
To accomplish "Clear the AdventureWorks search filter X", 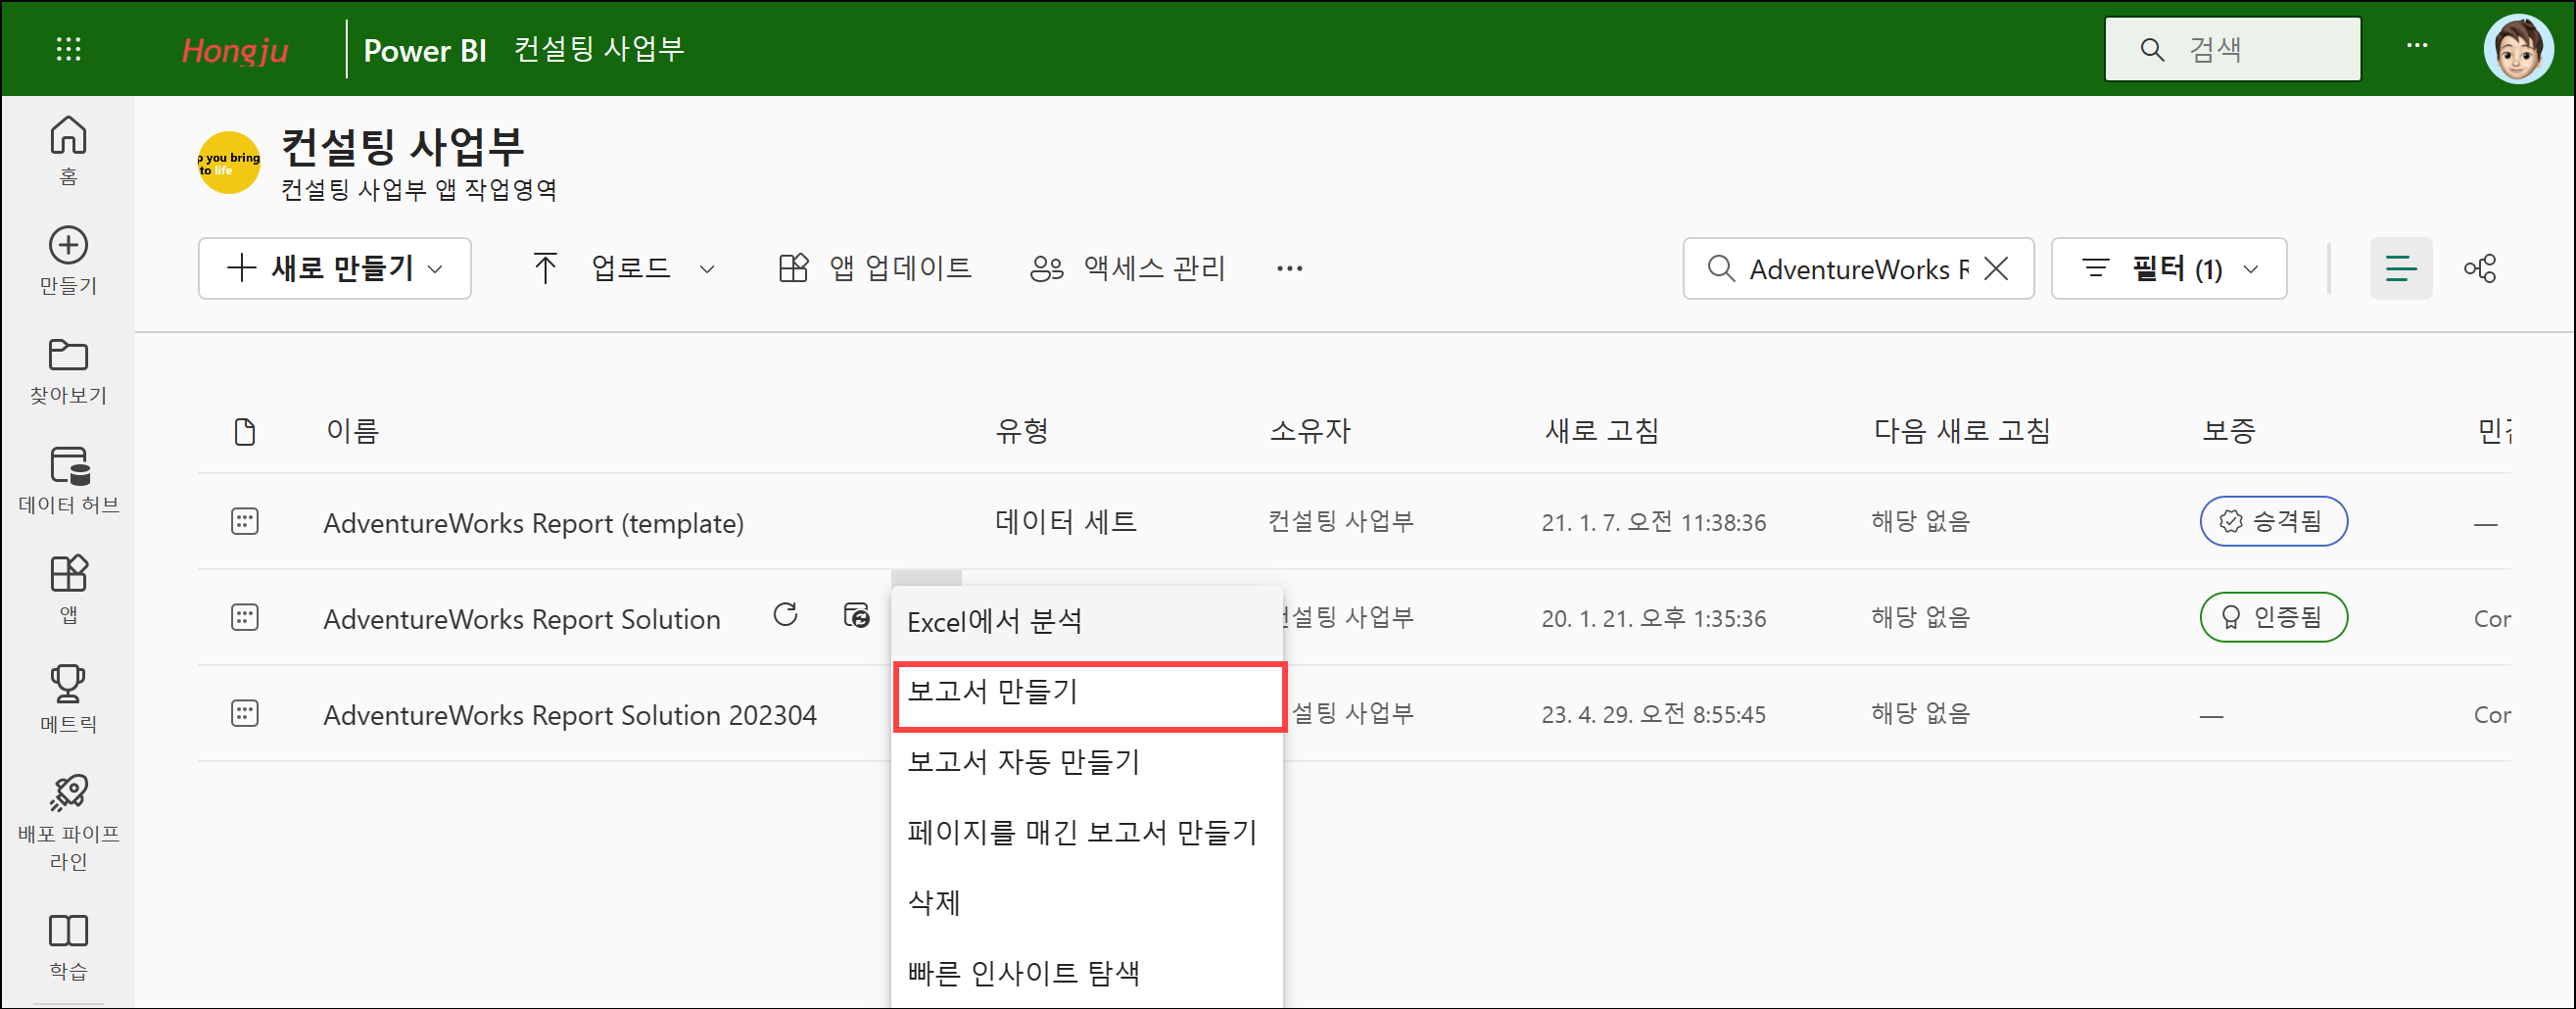I will [x=1995, y=268].
